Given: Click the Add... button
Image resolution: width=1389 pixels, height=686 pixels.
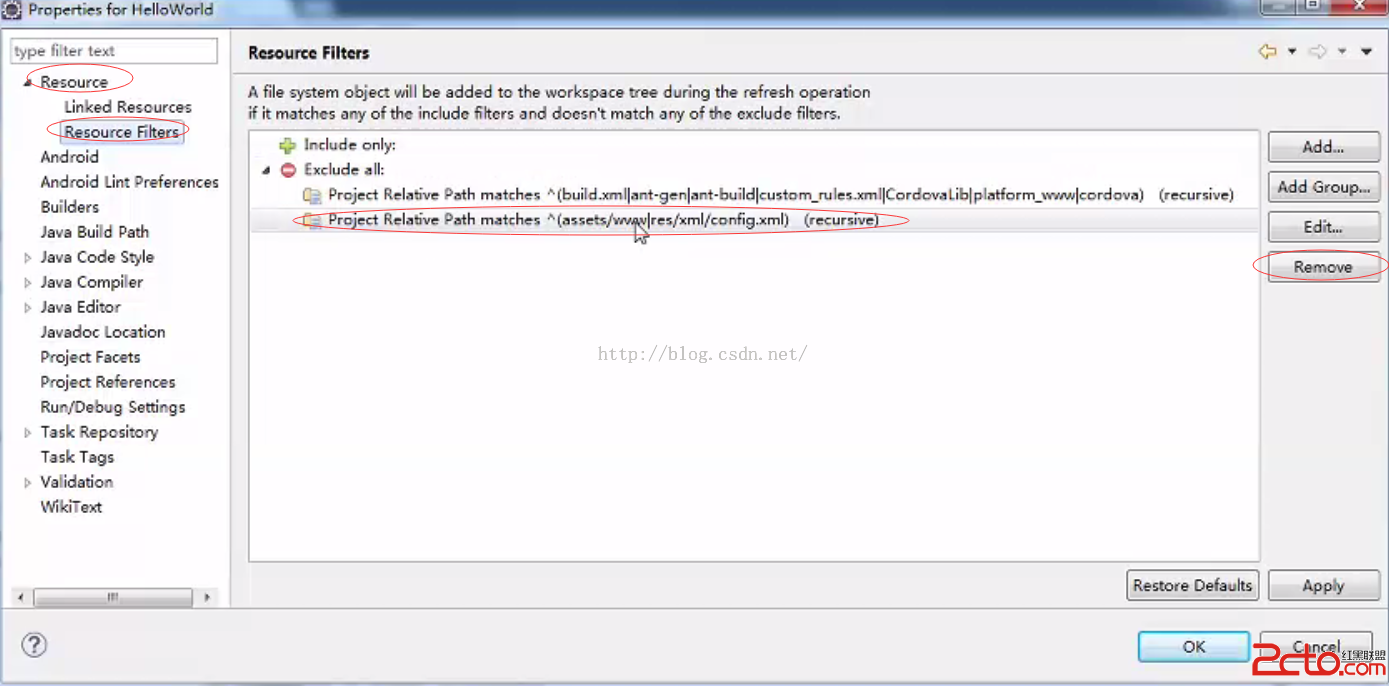Looking at the screenshot, I should pos(1323,147).
